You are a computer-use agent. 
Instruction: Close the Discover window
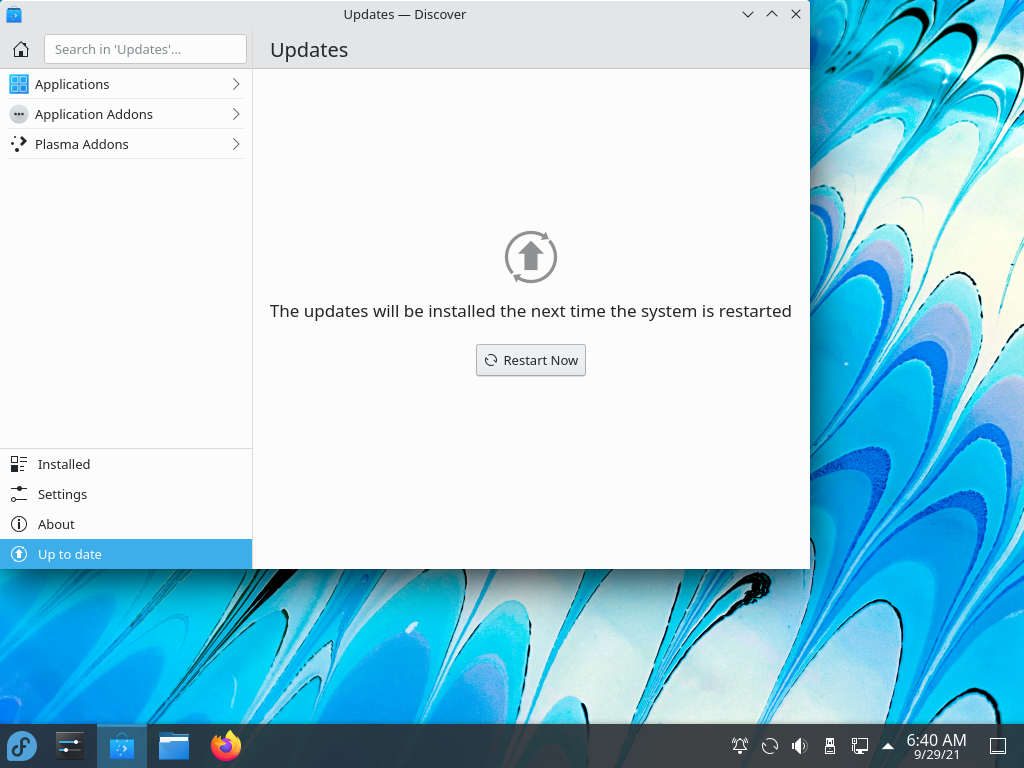795,14
